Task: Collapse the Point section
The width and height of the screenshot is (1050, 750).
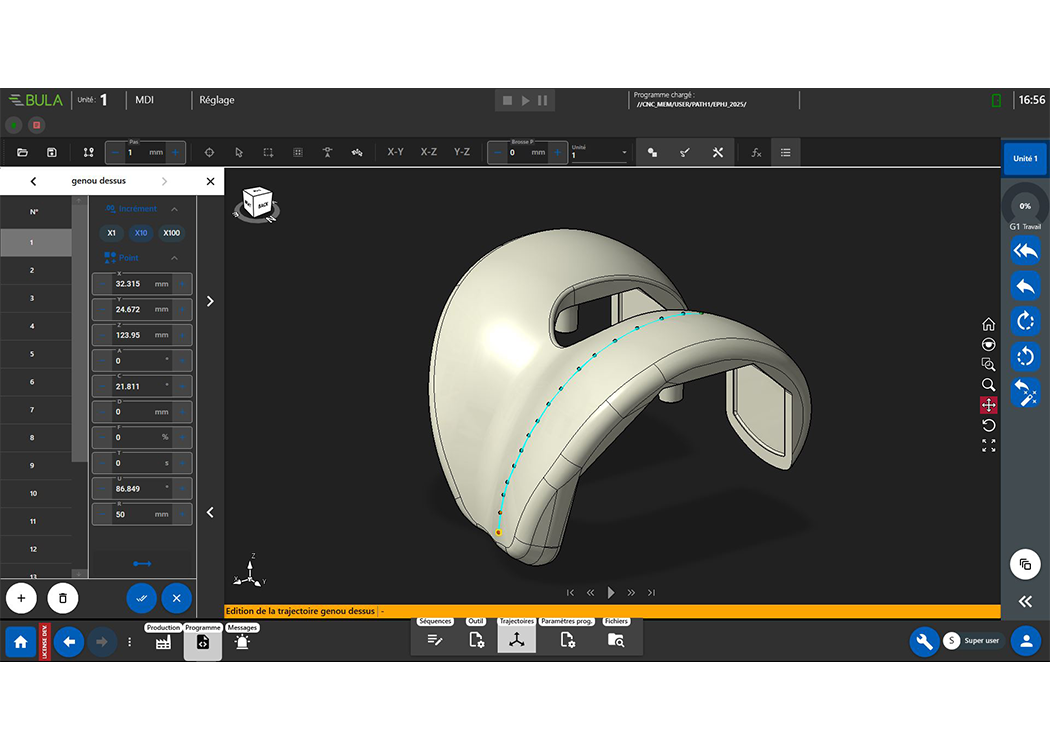Action: pyautogui.click(x=174, y=258)
